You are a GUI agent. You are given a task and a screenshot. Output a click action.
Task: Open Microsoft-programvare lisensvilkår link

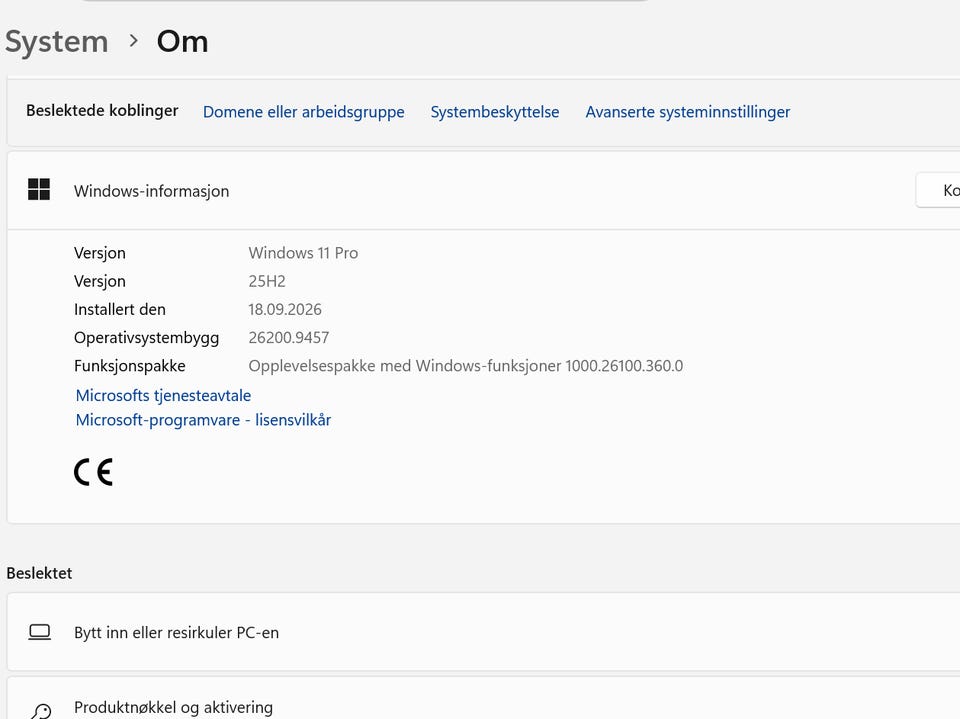tap(203, 420)
